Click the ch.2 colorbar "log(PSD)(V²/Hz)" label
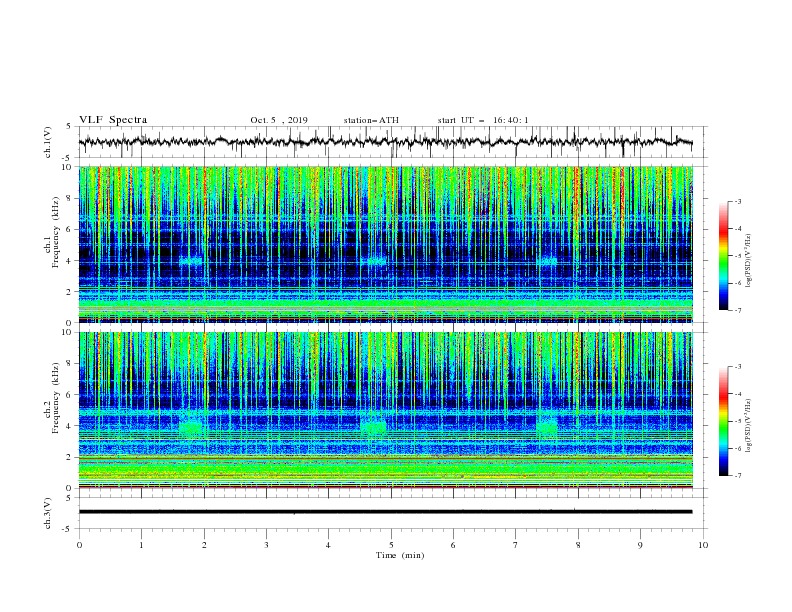This screenshot has height=612, width=792. (749, 426)
